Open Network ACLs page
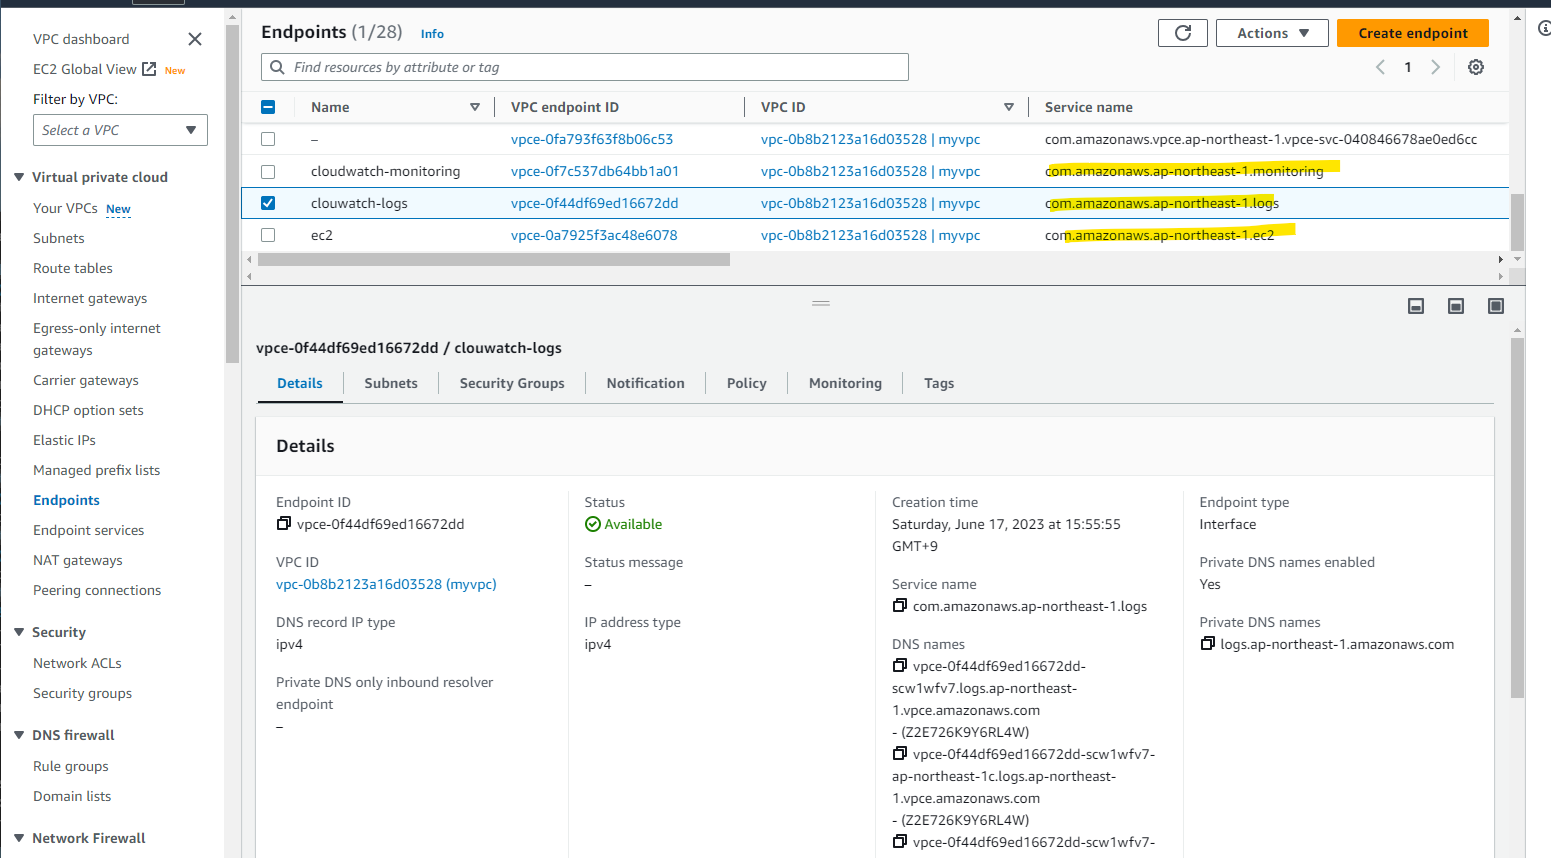The width and height of the screenshot is (1551, 858). click(77, 663)
